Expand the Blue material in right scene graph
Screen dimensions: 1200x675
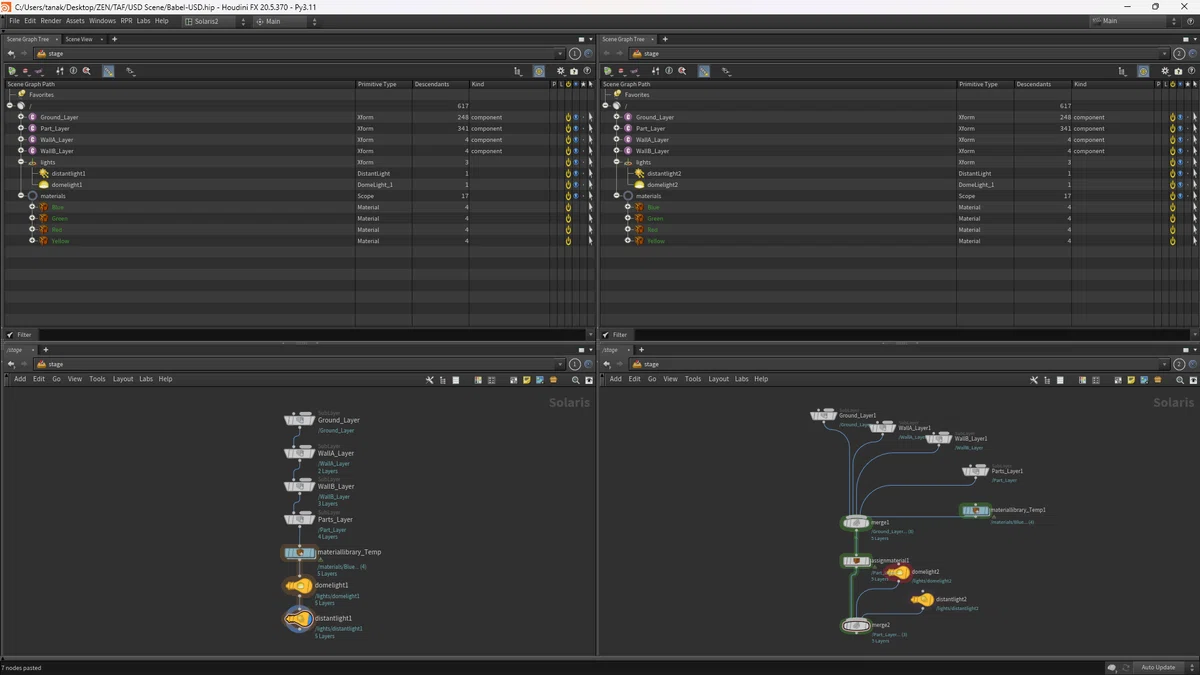click(x=628, y=207)
